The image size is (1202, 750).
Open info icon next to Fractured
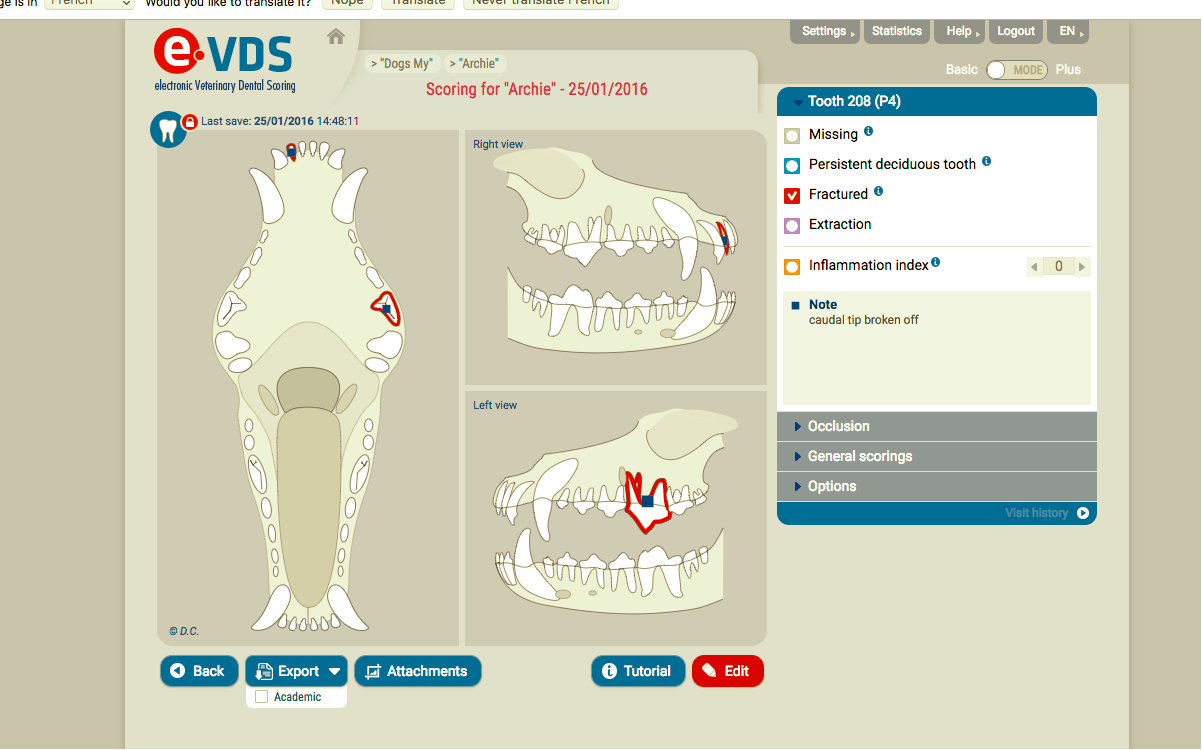point(879,191)
